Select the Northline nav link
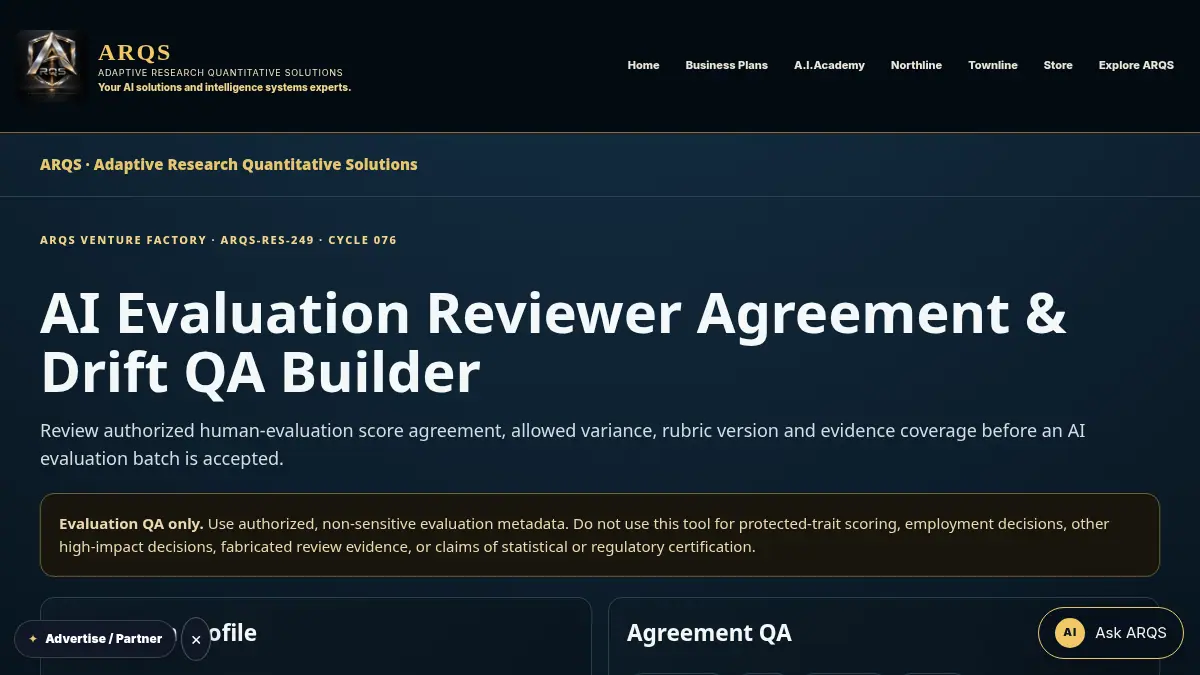This screenshot has width=1200, height=675. tap(916, 65)
